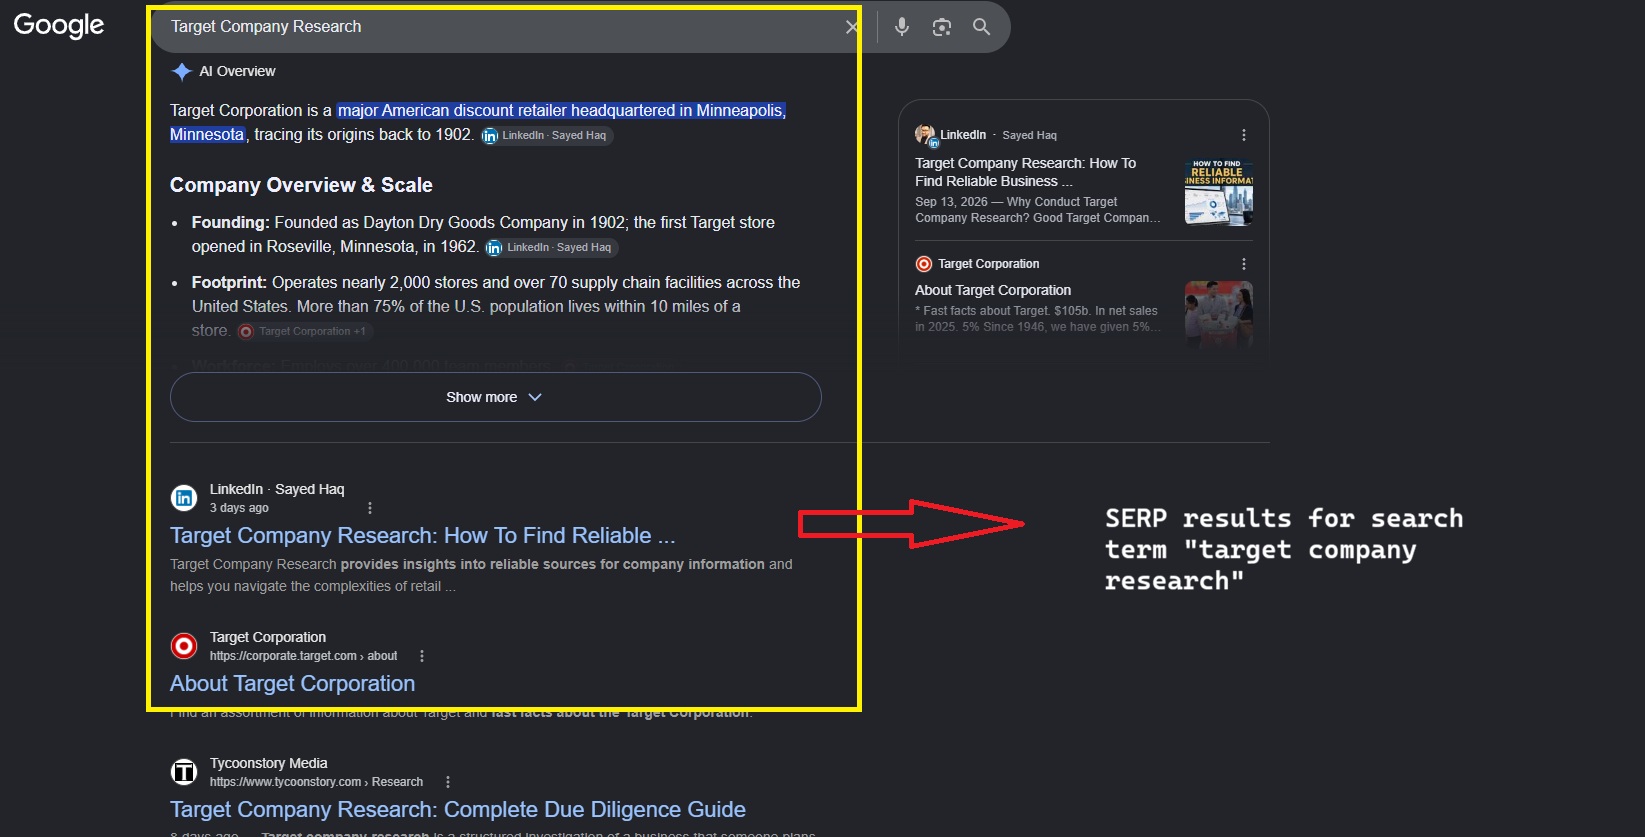This screenshot has width=1645, height=837.
Task: Click highlighted text major American discount retailer
Action: tap(478, 122)
